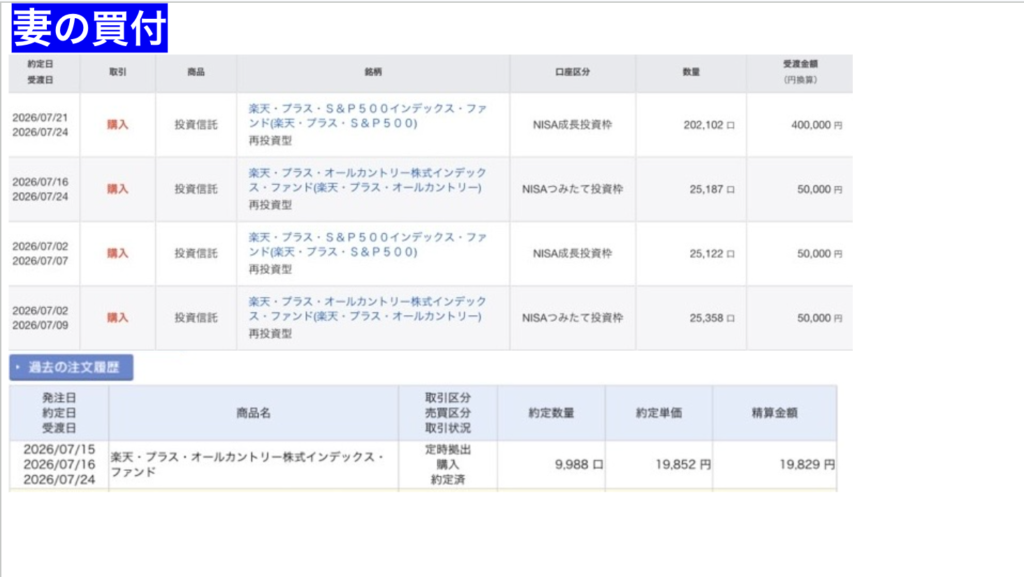Click NISA成長投資枠 in the 25,122 口 row
Image resolution: width=1024 pixels, height=577 pixels.
572,253
